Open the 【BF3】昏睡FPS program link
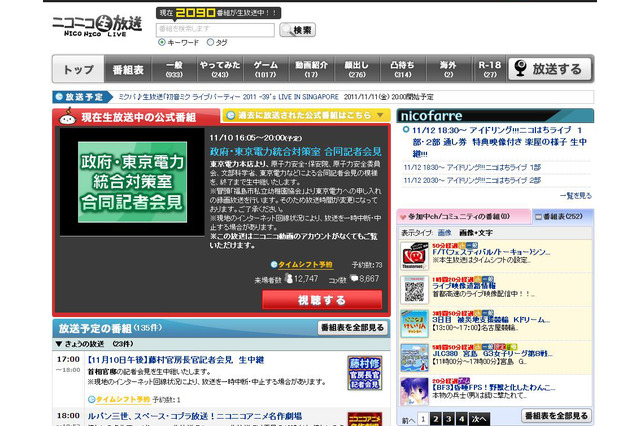This screenshot has height=426, width=640. [x=493, y=387]
